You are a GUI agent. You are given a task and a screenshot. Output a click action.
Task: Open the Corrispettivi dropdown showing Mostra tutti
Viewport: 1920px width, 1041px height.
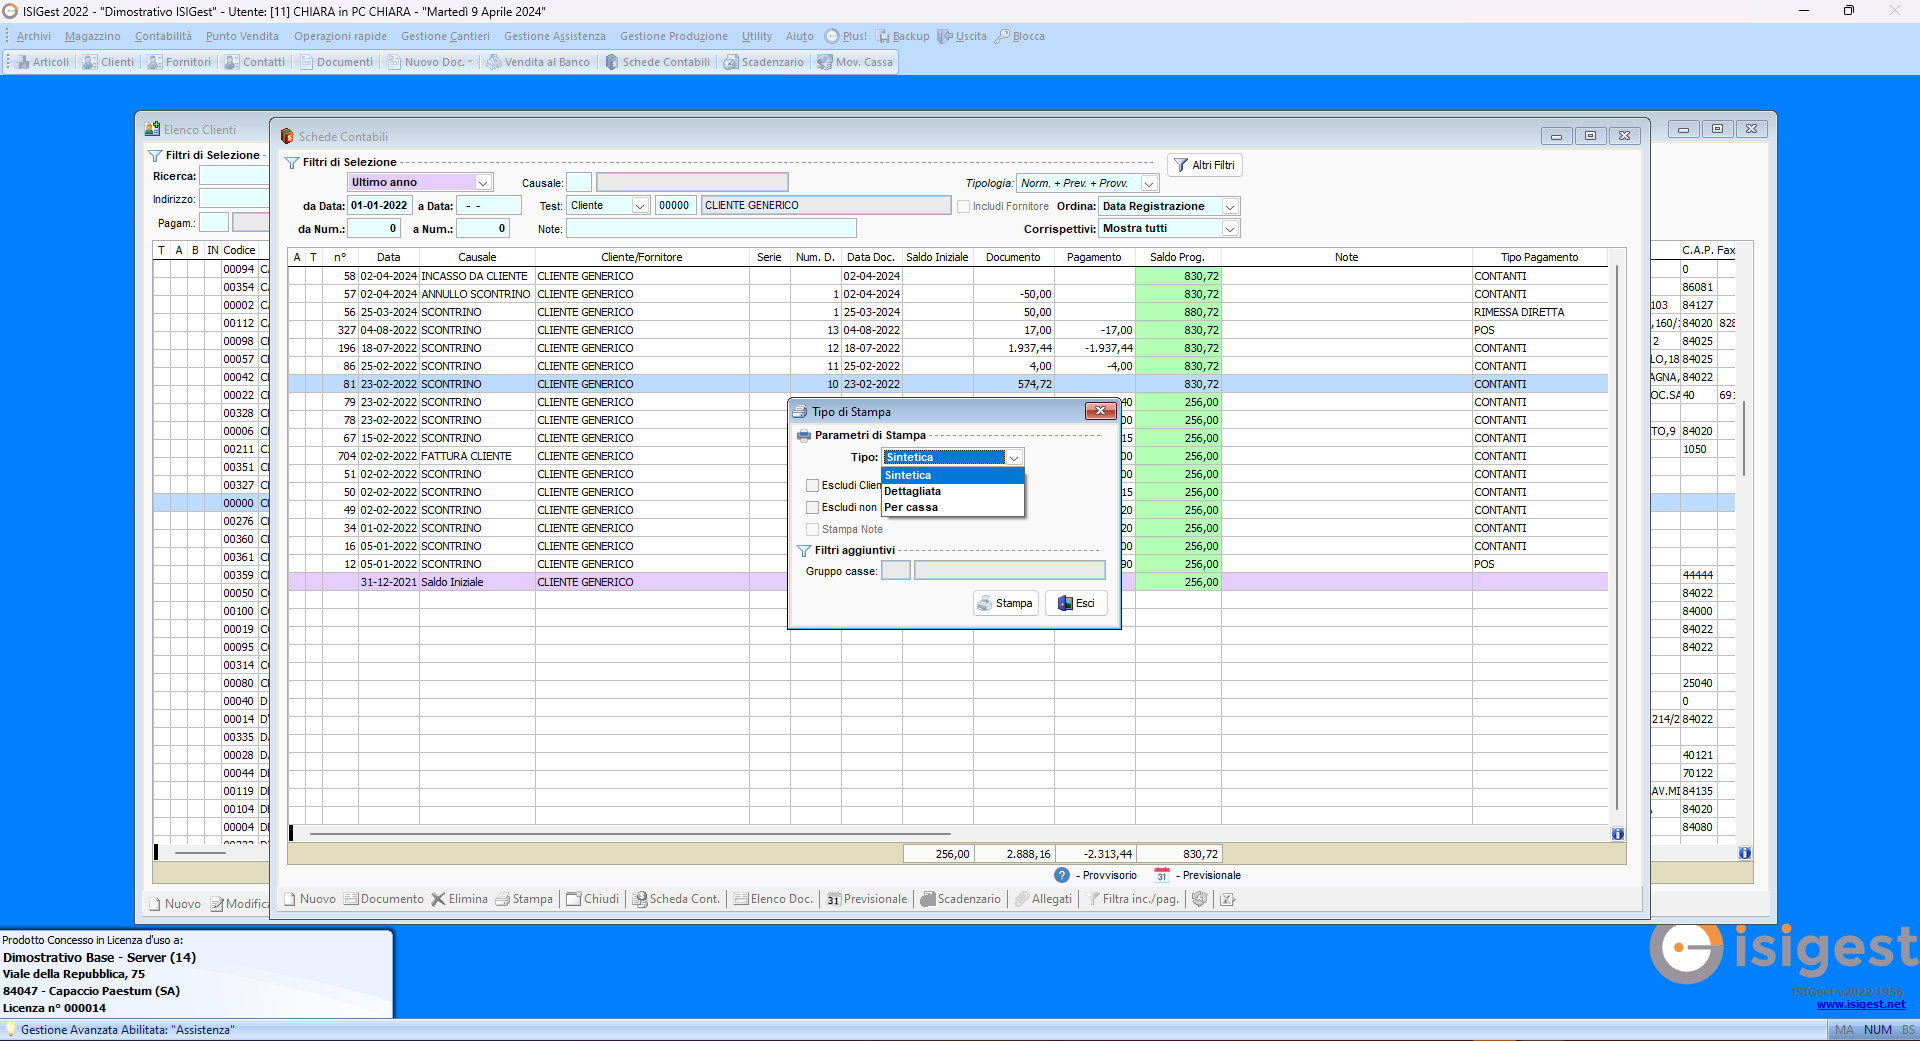coord(1230,228)
